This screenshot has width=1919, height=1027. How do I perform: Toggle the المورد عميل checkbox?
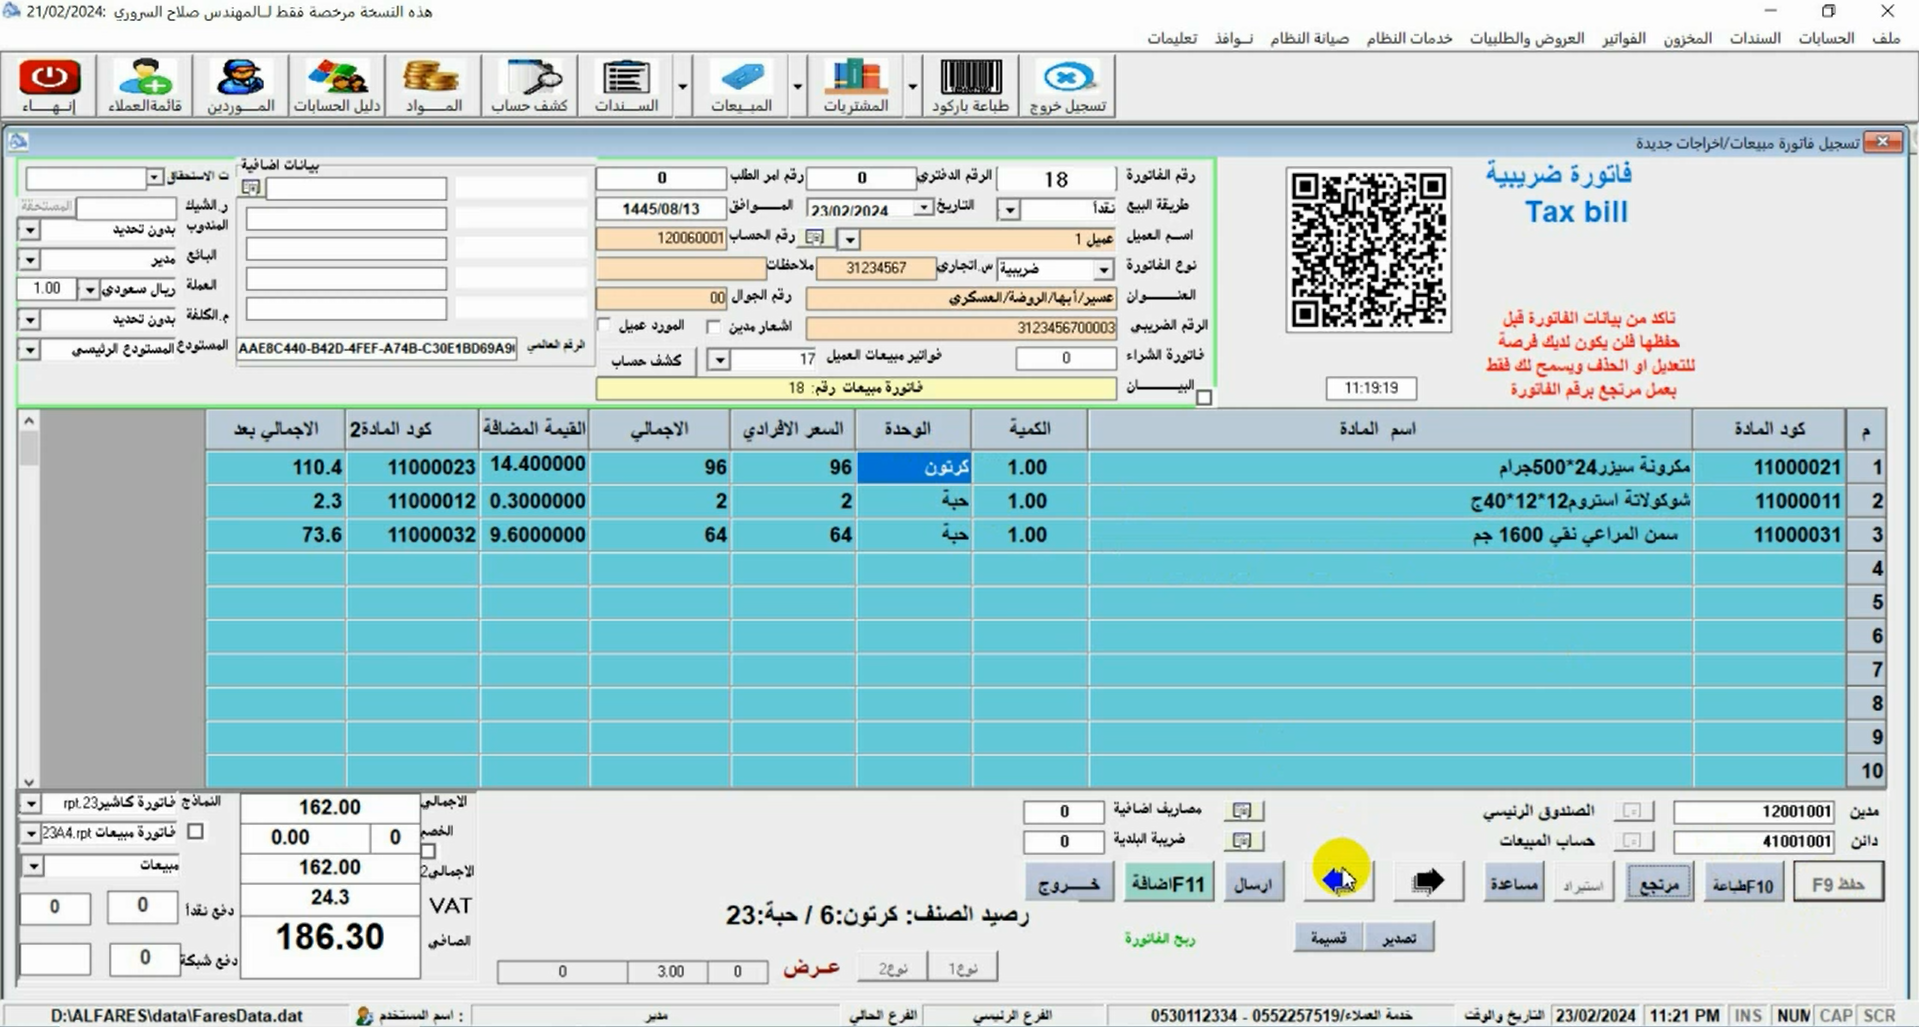(604, 326)
